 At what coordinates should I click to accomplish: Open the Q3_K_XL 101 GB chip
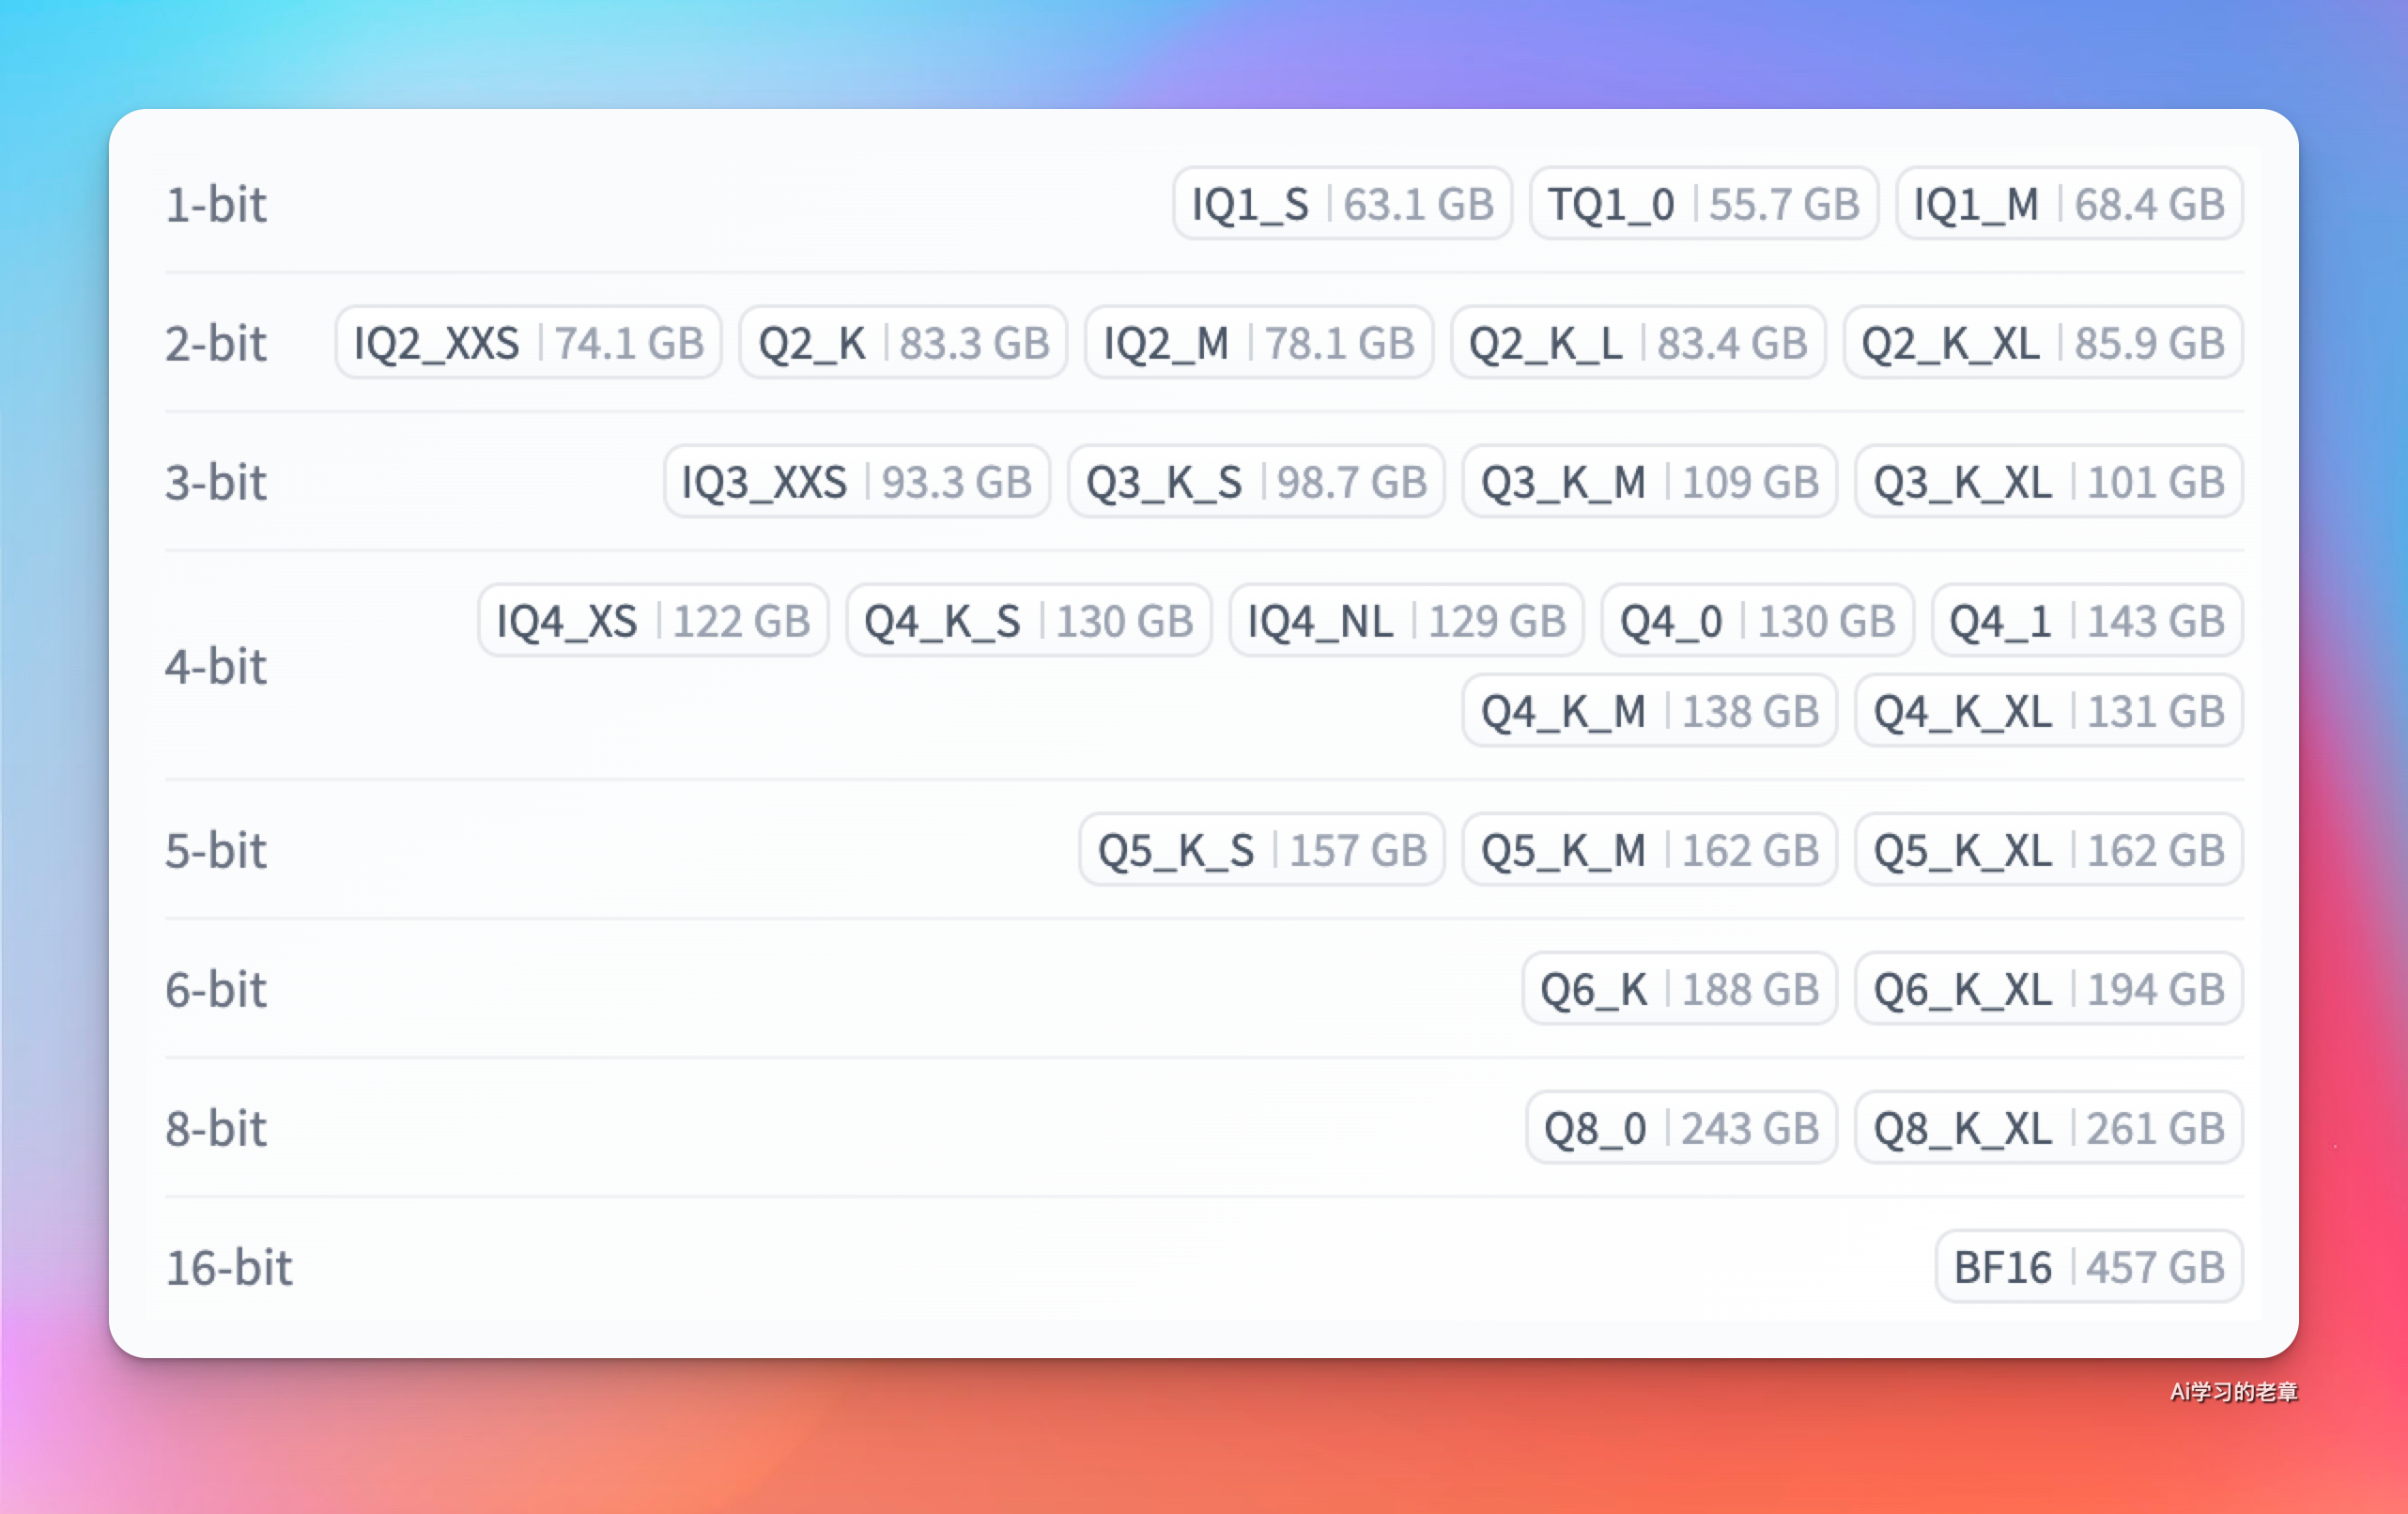(2049, 482)
